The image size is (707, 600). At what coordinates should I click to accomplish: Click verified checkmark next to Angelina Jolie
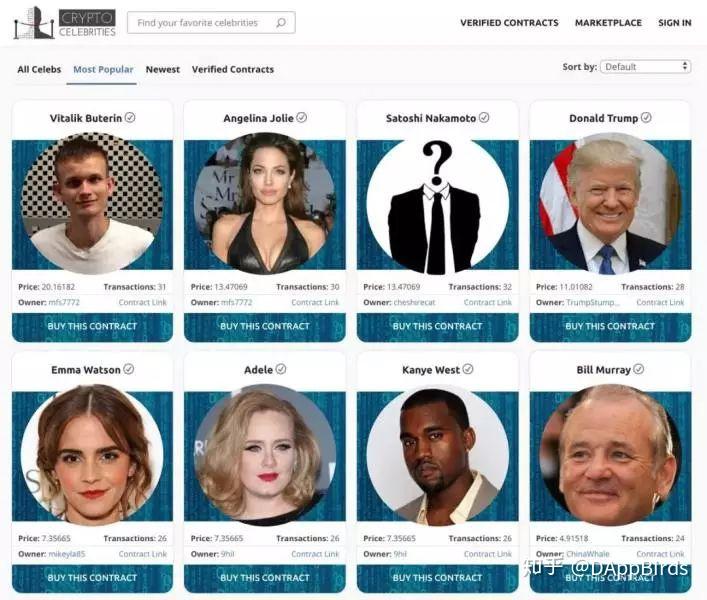(x=302, y=118)
